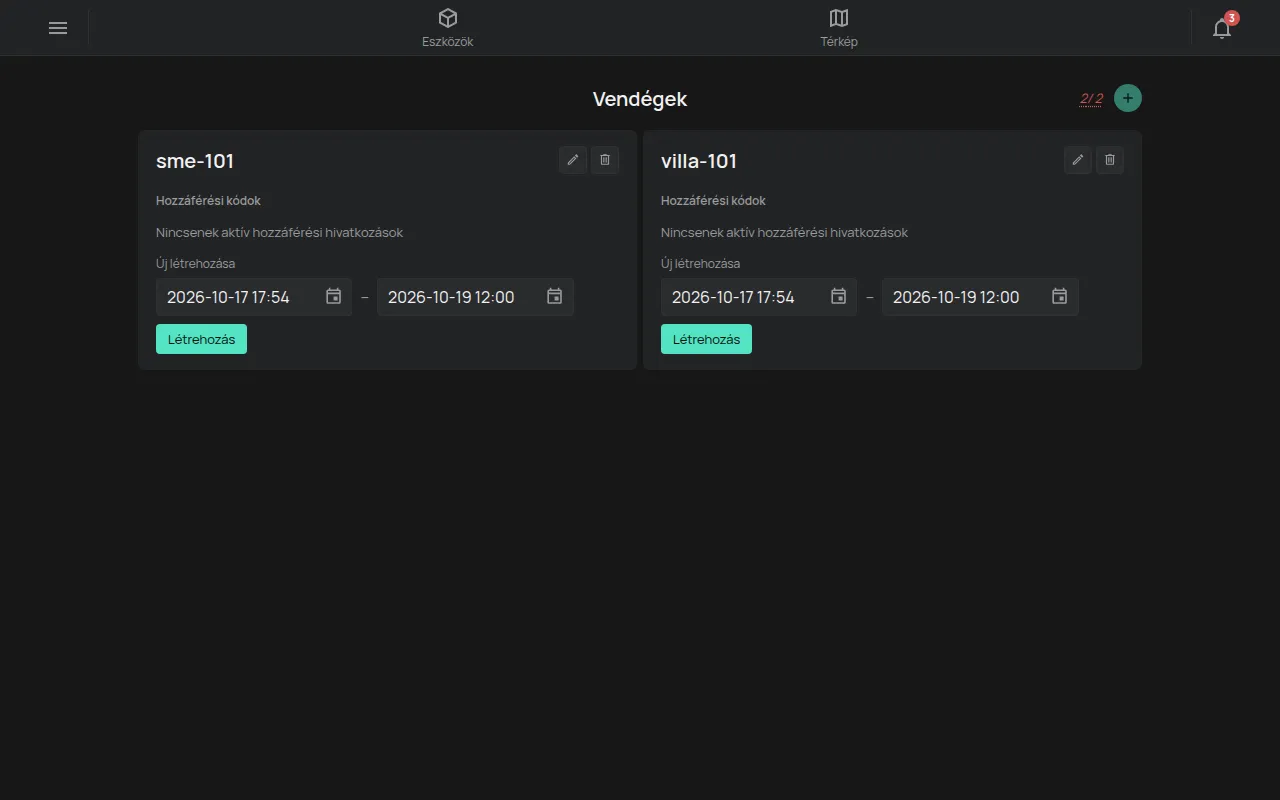This screenshot has height=800, width=1280.
Task: Click the Vendégek page heading
Action: [x=640, y=99]
